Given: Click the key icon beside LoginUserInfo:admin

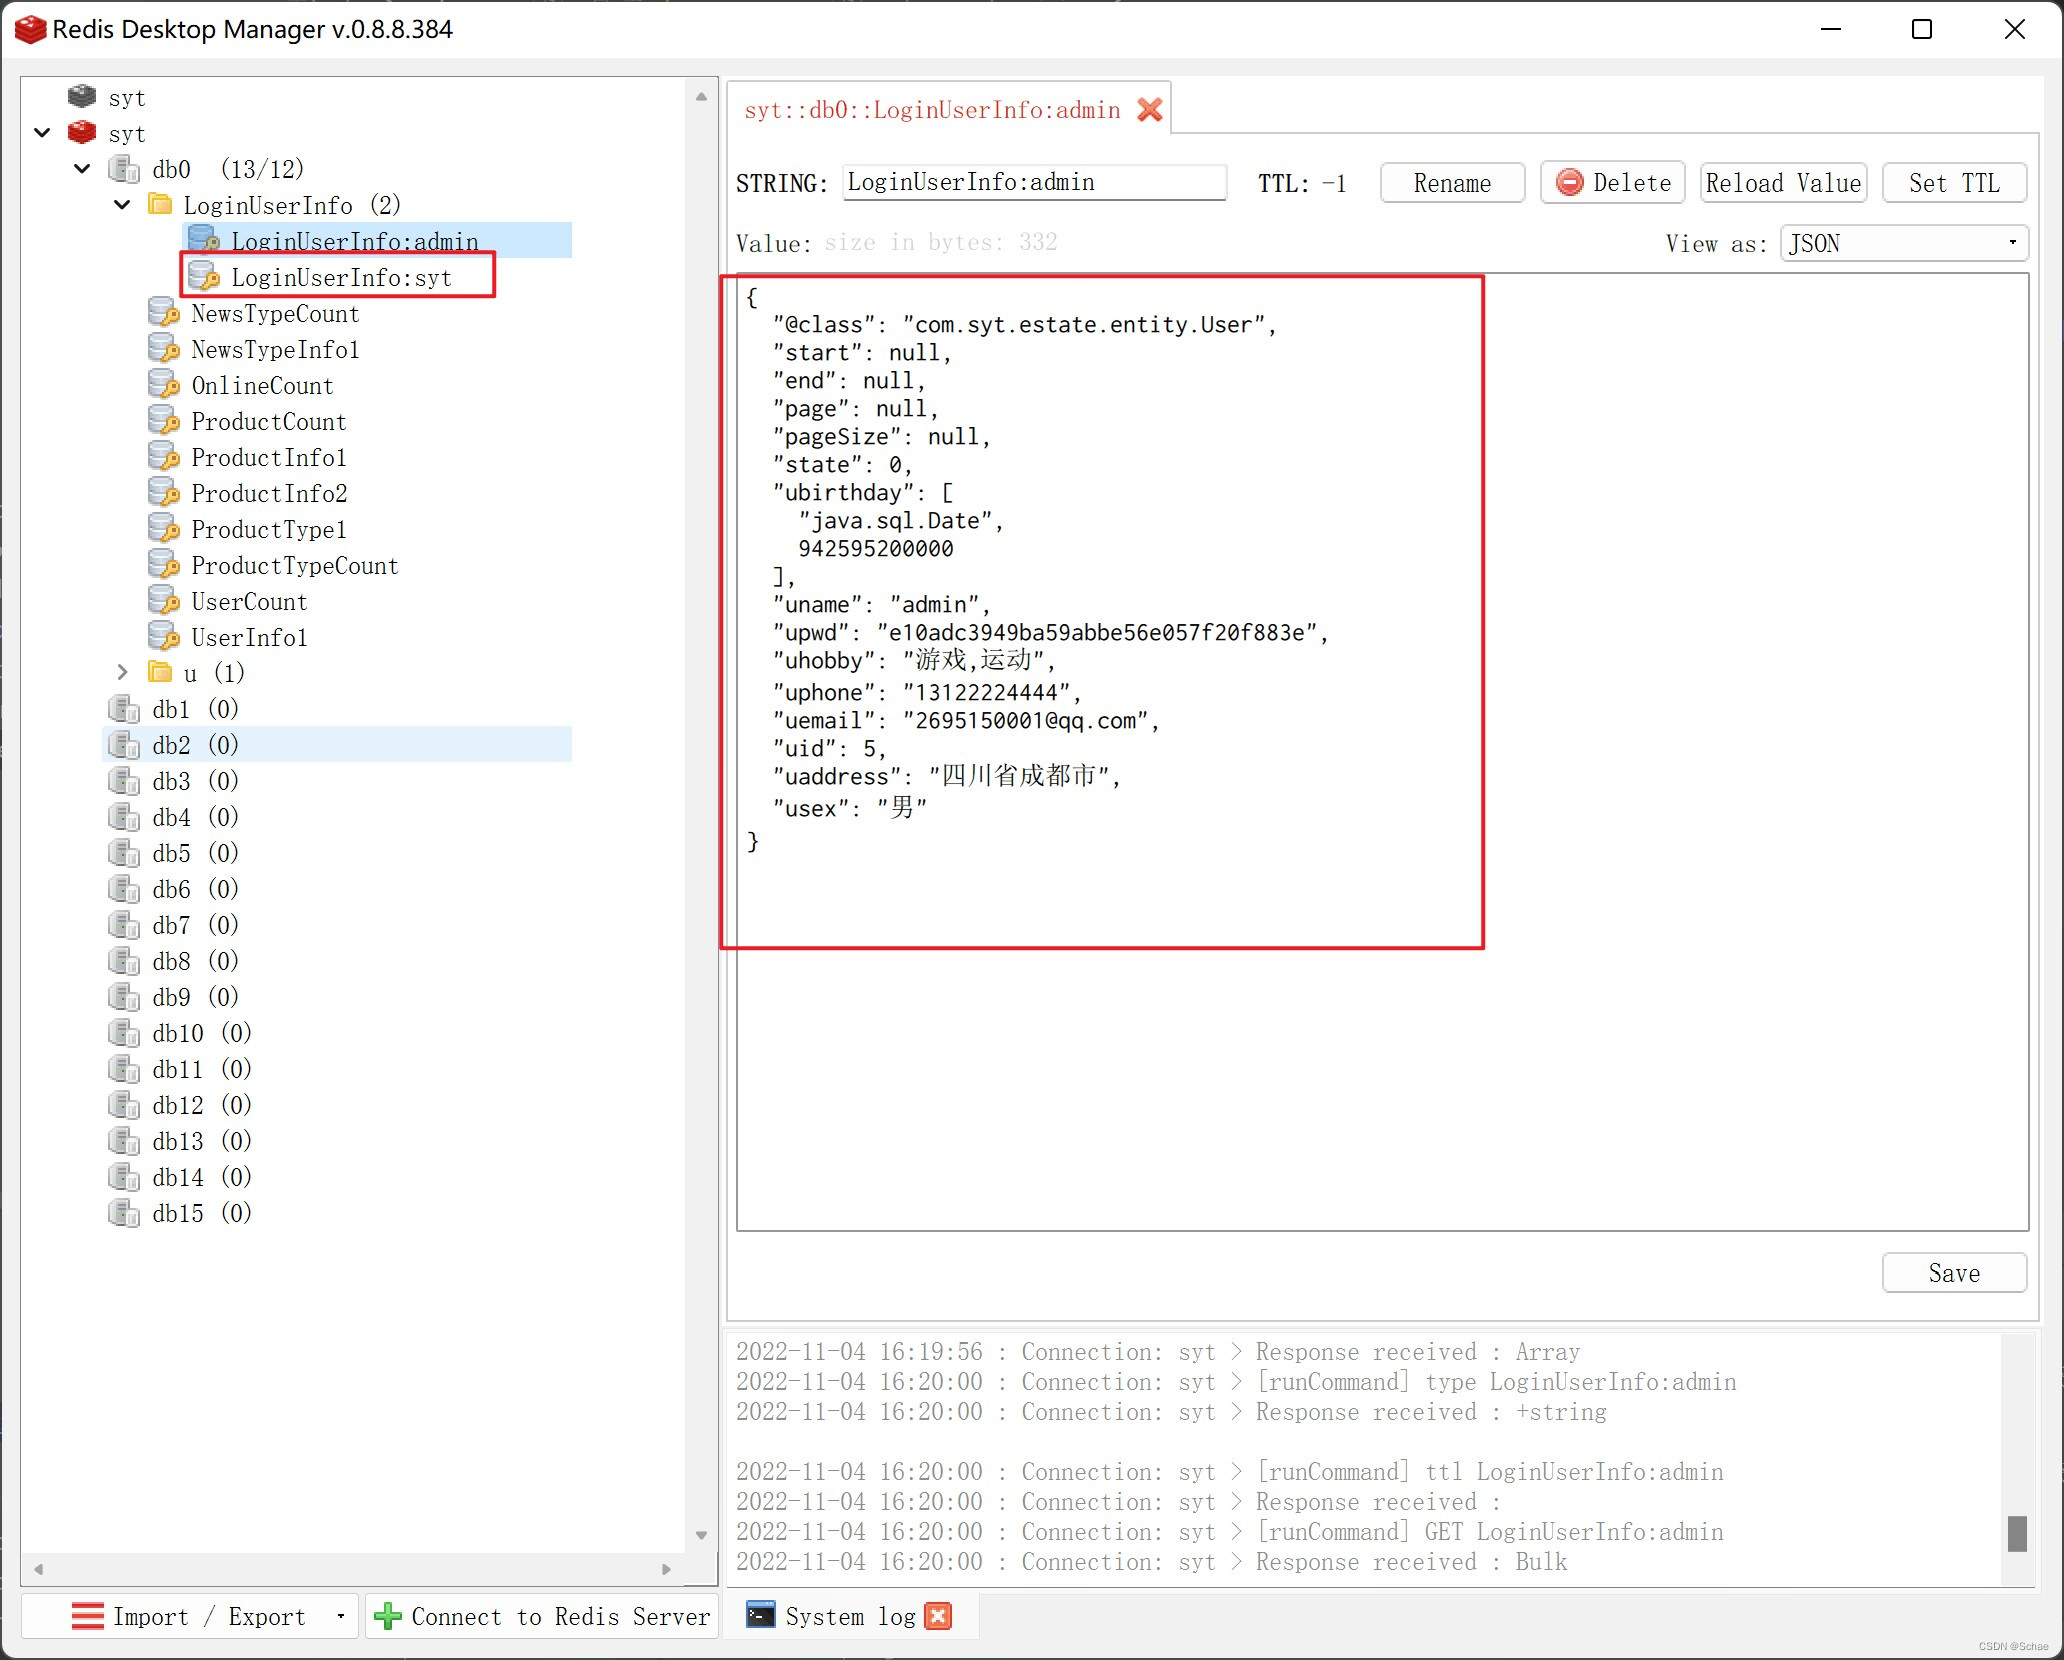Looking at the screenshot, I should pos(204,240).
